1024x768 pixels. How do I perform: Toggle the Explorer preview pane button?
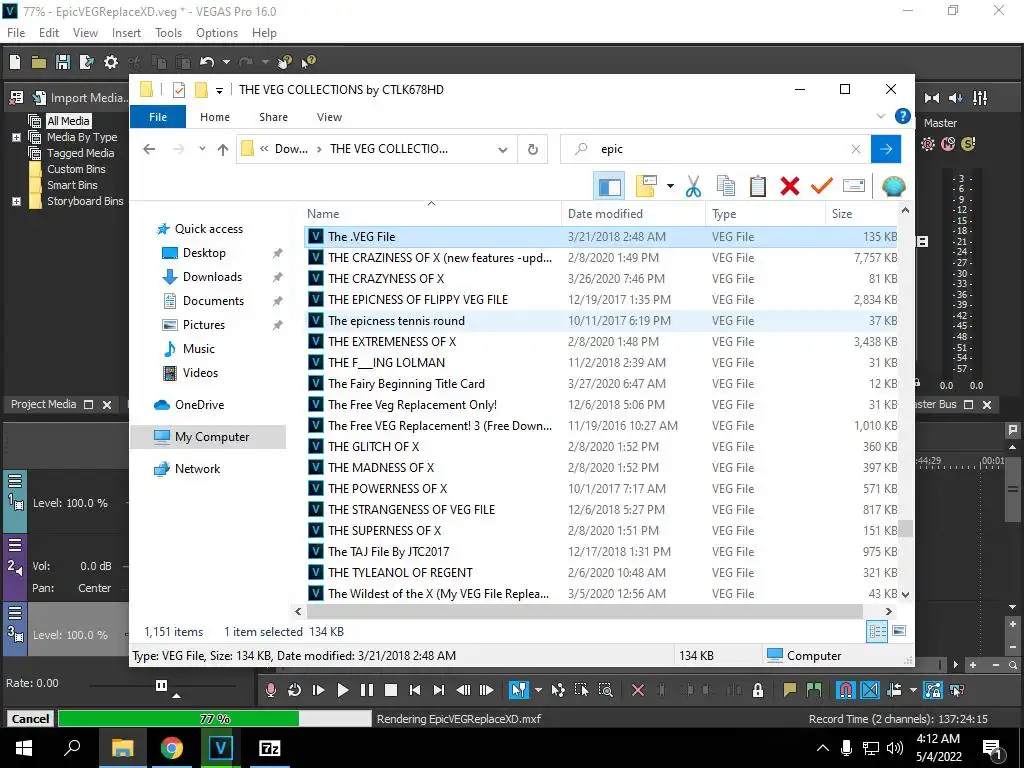point(609,187)
